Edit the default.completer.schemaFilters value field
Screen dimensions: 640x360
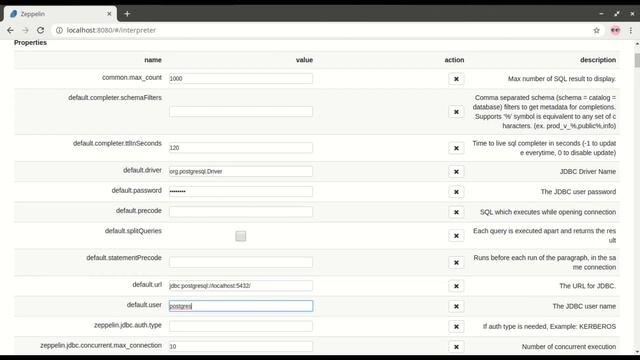coord(241,111)
